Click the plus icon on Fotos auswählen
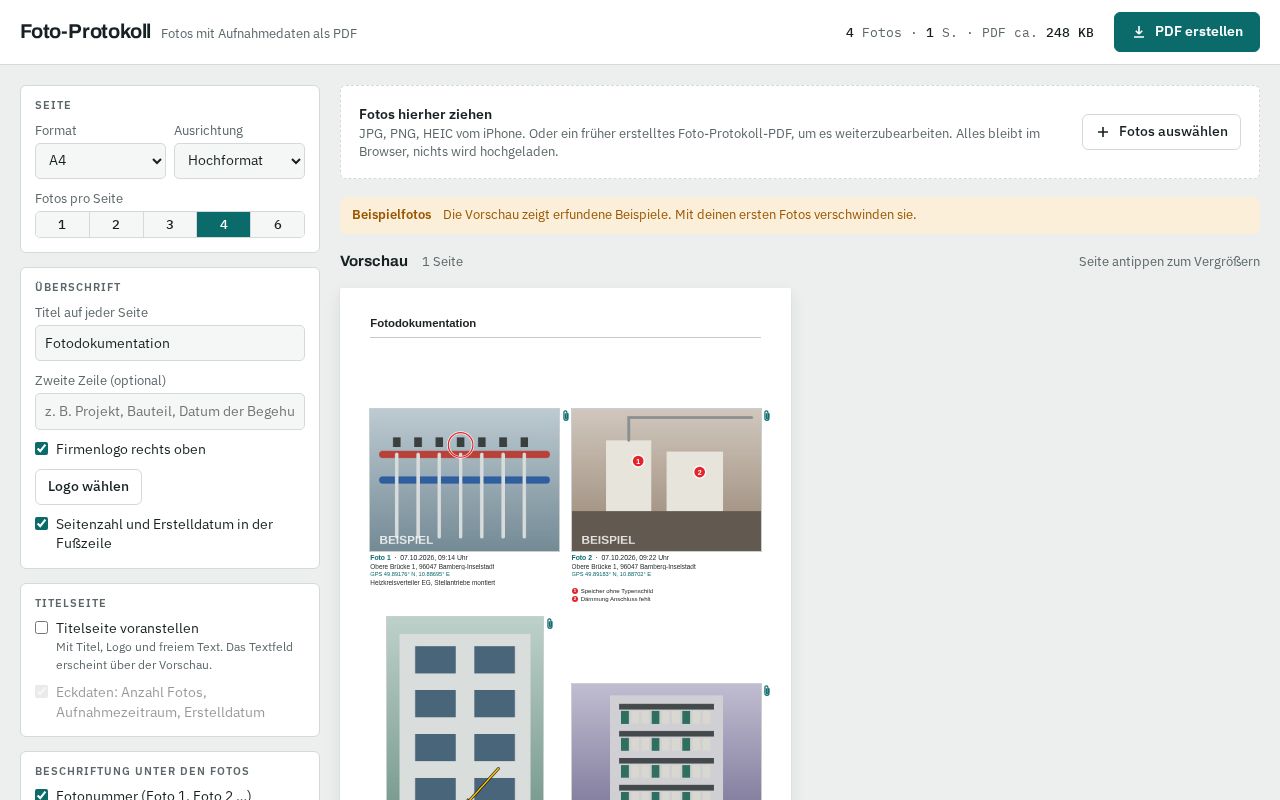The width and height of the screenshot is (1280, 800). [x=1103, y=132]
